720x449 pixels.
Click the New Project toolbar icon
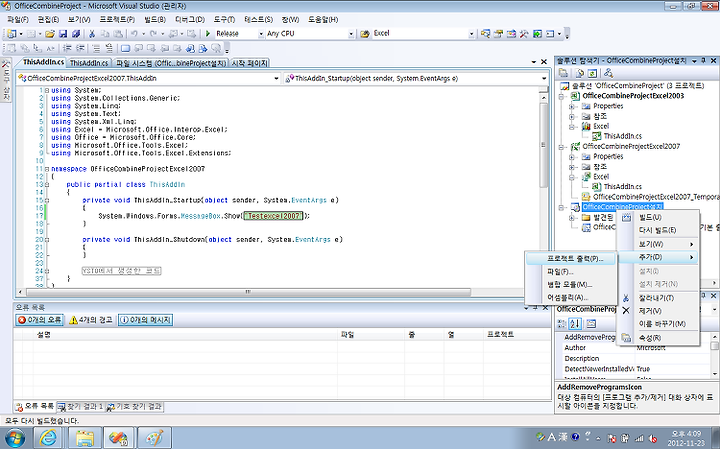(x=11, y=34)
